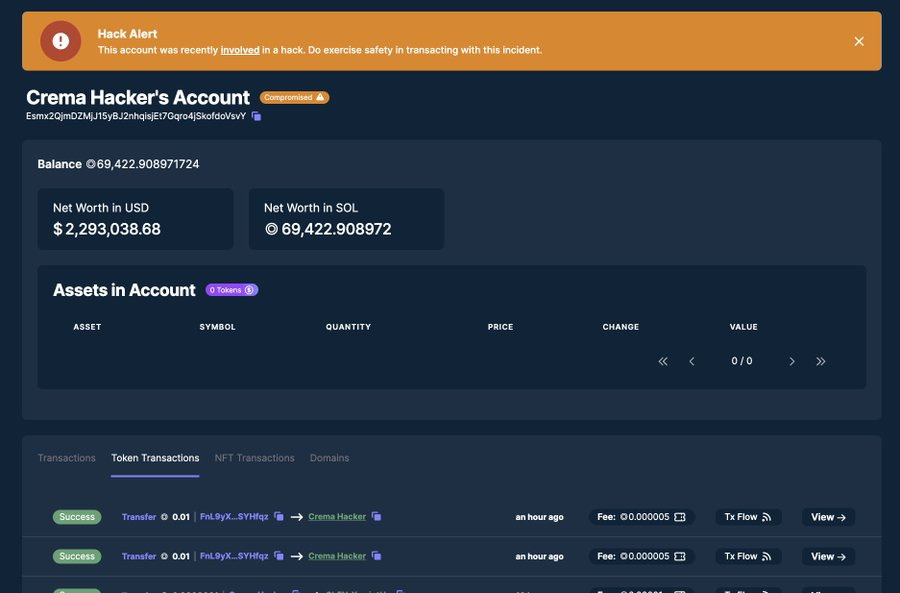Open FnL9yX...SYHfqz sender in second row
The height and width of the screenshot is (593, 900).
(234, 556)
